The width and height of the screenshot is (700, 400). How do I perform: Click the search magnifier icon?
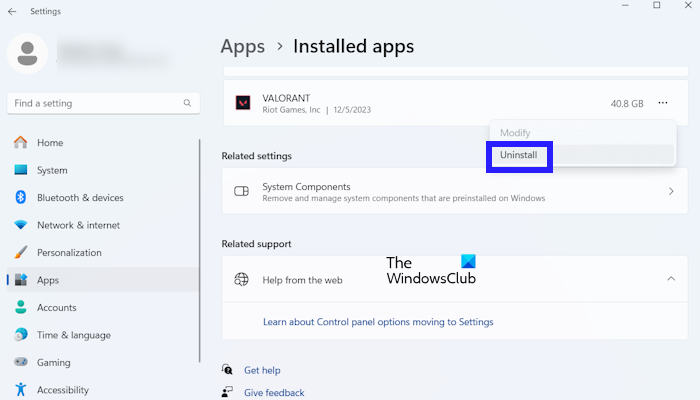coord(187,103)
